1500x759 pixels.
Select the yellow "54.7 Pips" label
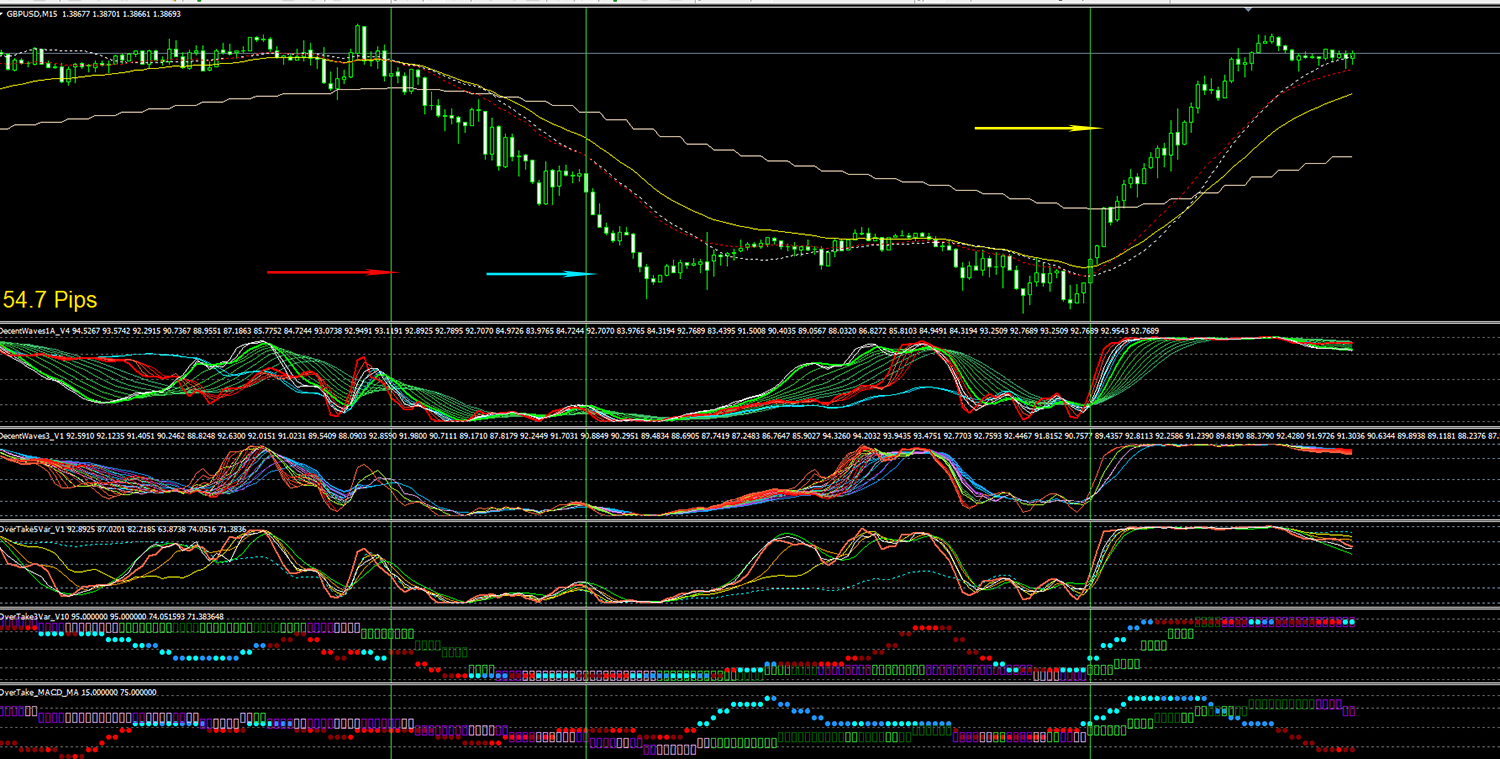coord(50,299)
